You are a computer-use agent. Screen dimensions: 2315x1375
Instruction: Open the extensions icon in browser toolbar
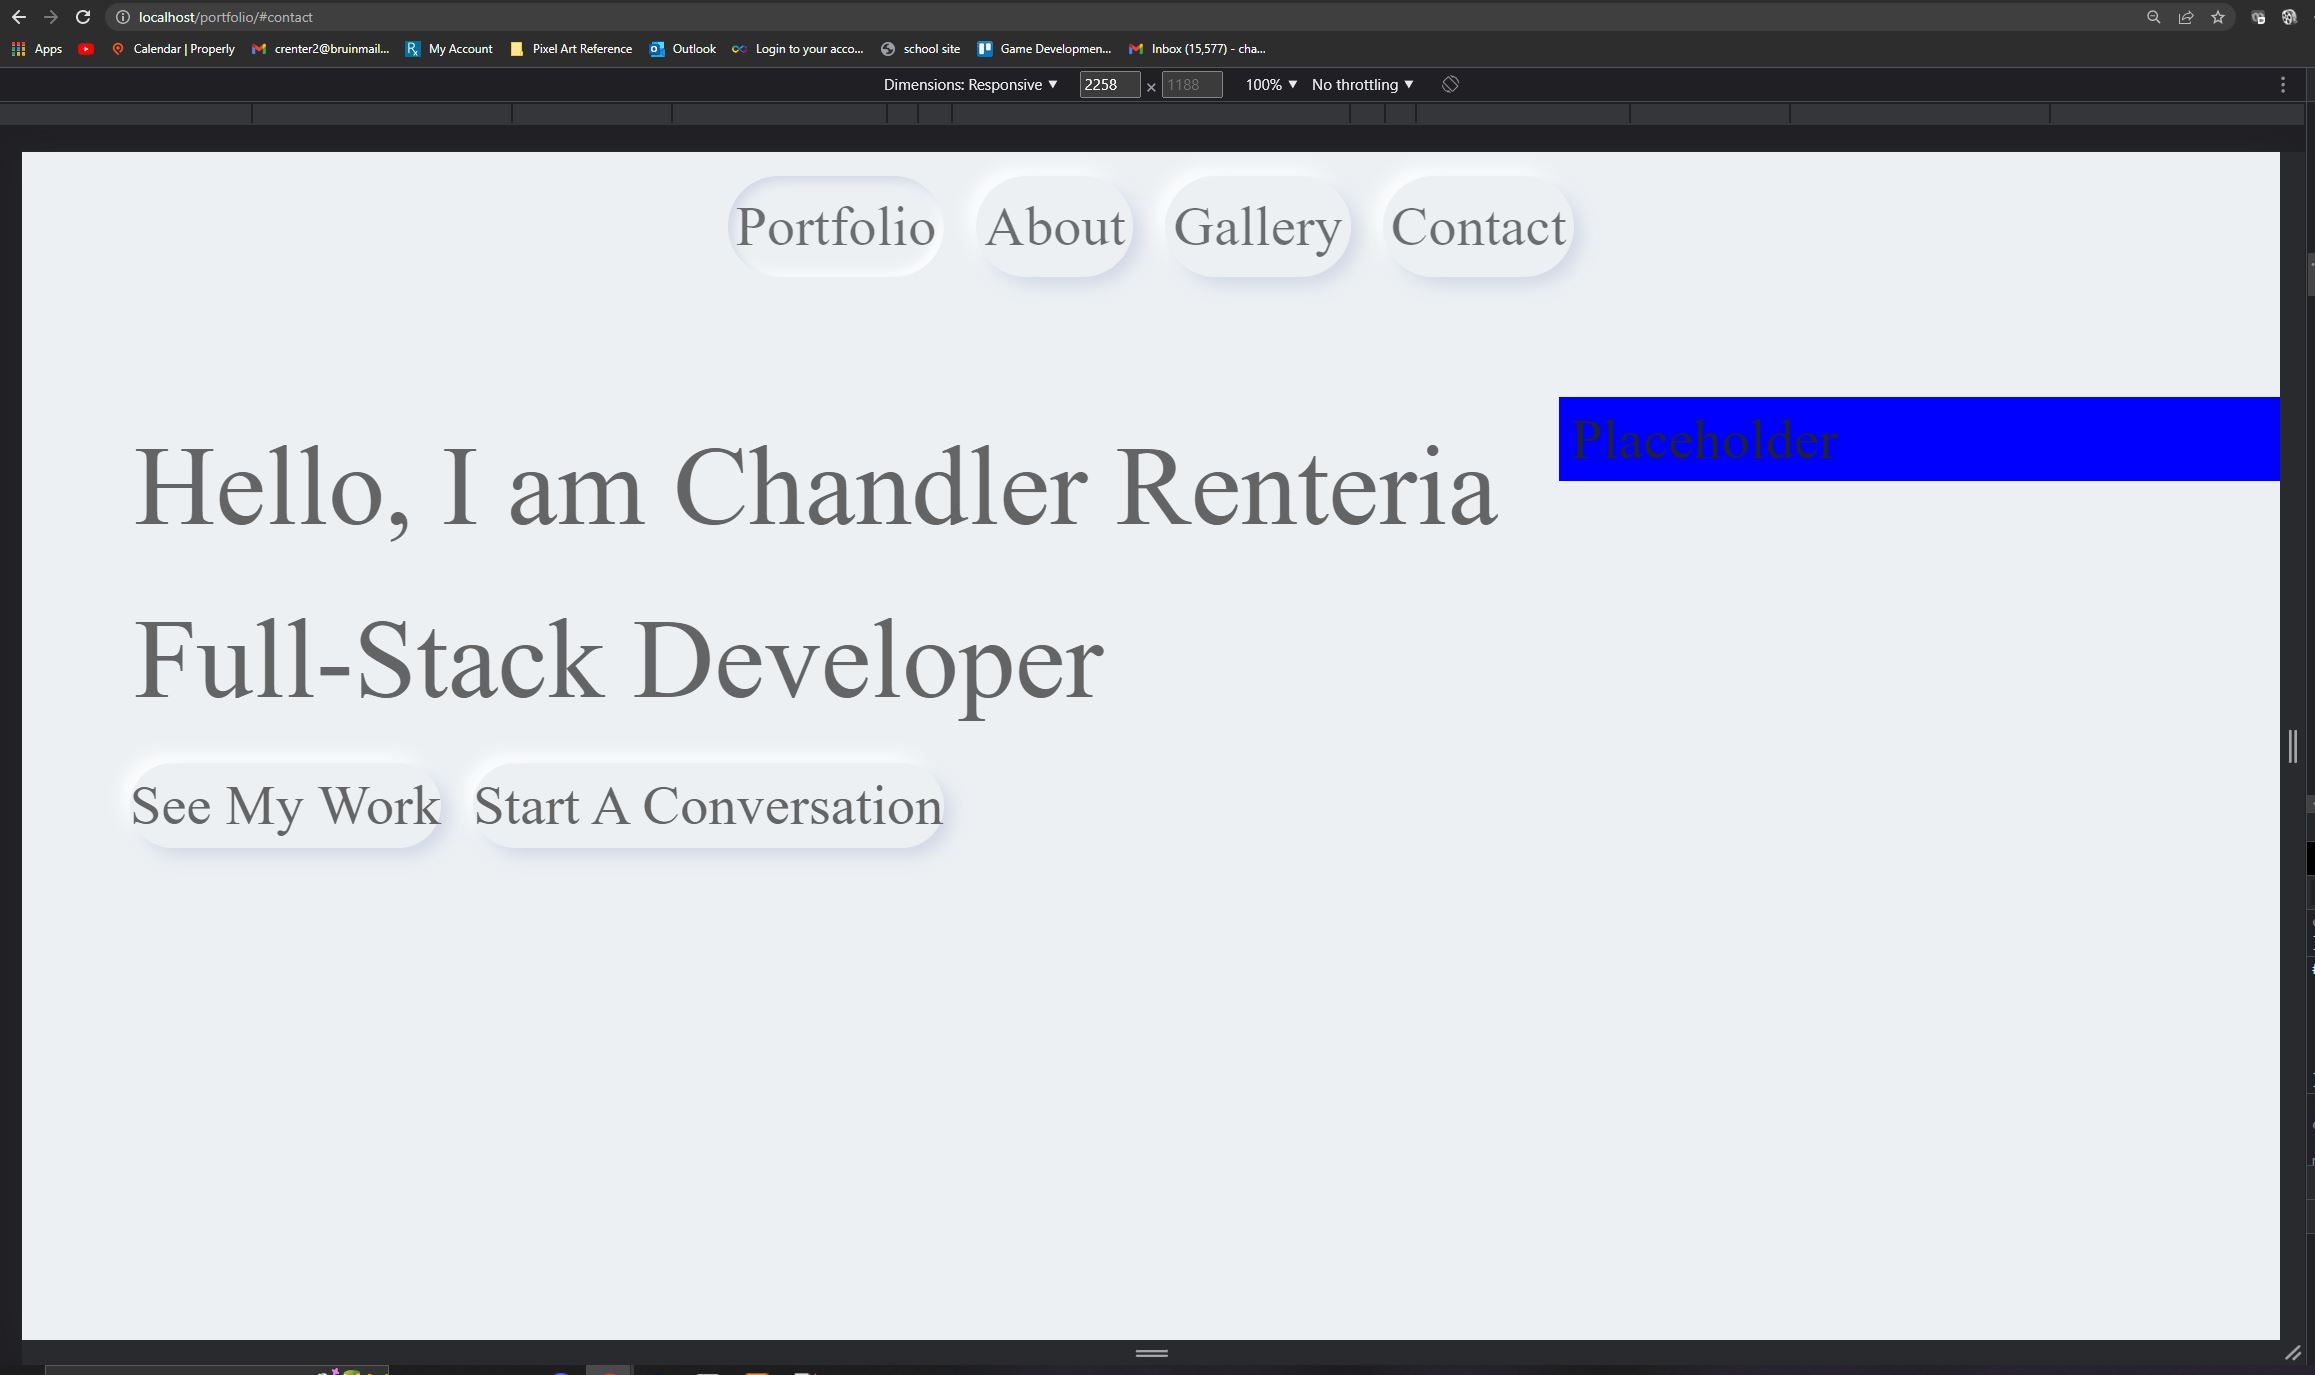[x=2258, y=17]
